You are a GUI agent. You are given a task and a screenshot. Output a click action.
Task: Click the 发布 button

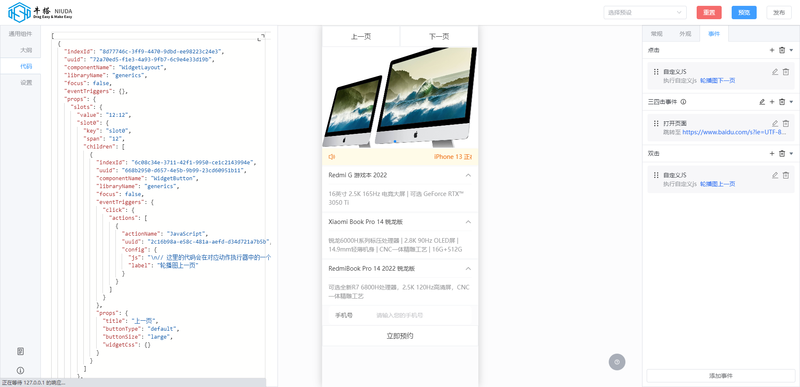[779, 13]
